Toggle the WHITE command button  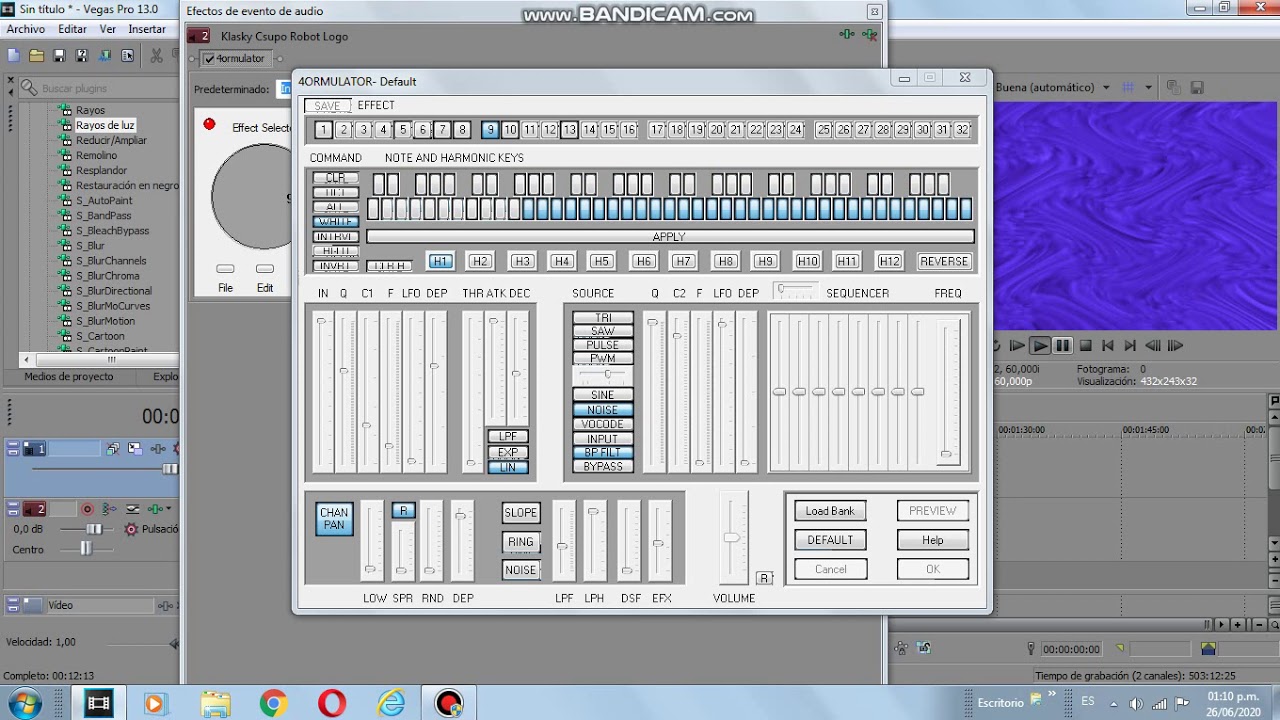pos(335,222)
